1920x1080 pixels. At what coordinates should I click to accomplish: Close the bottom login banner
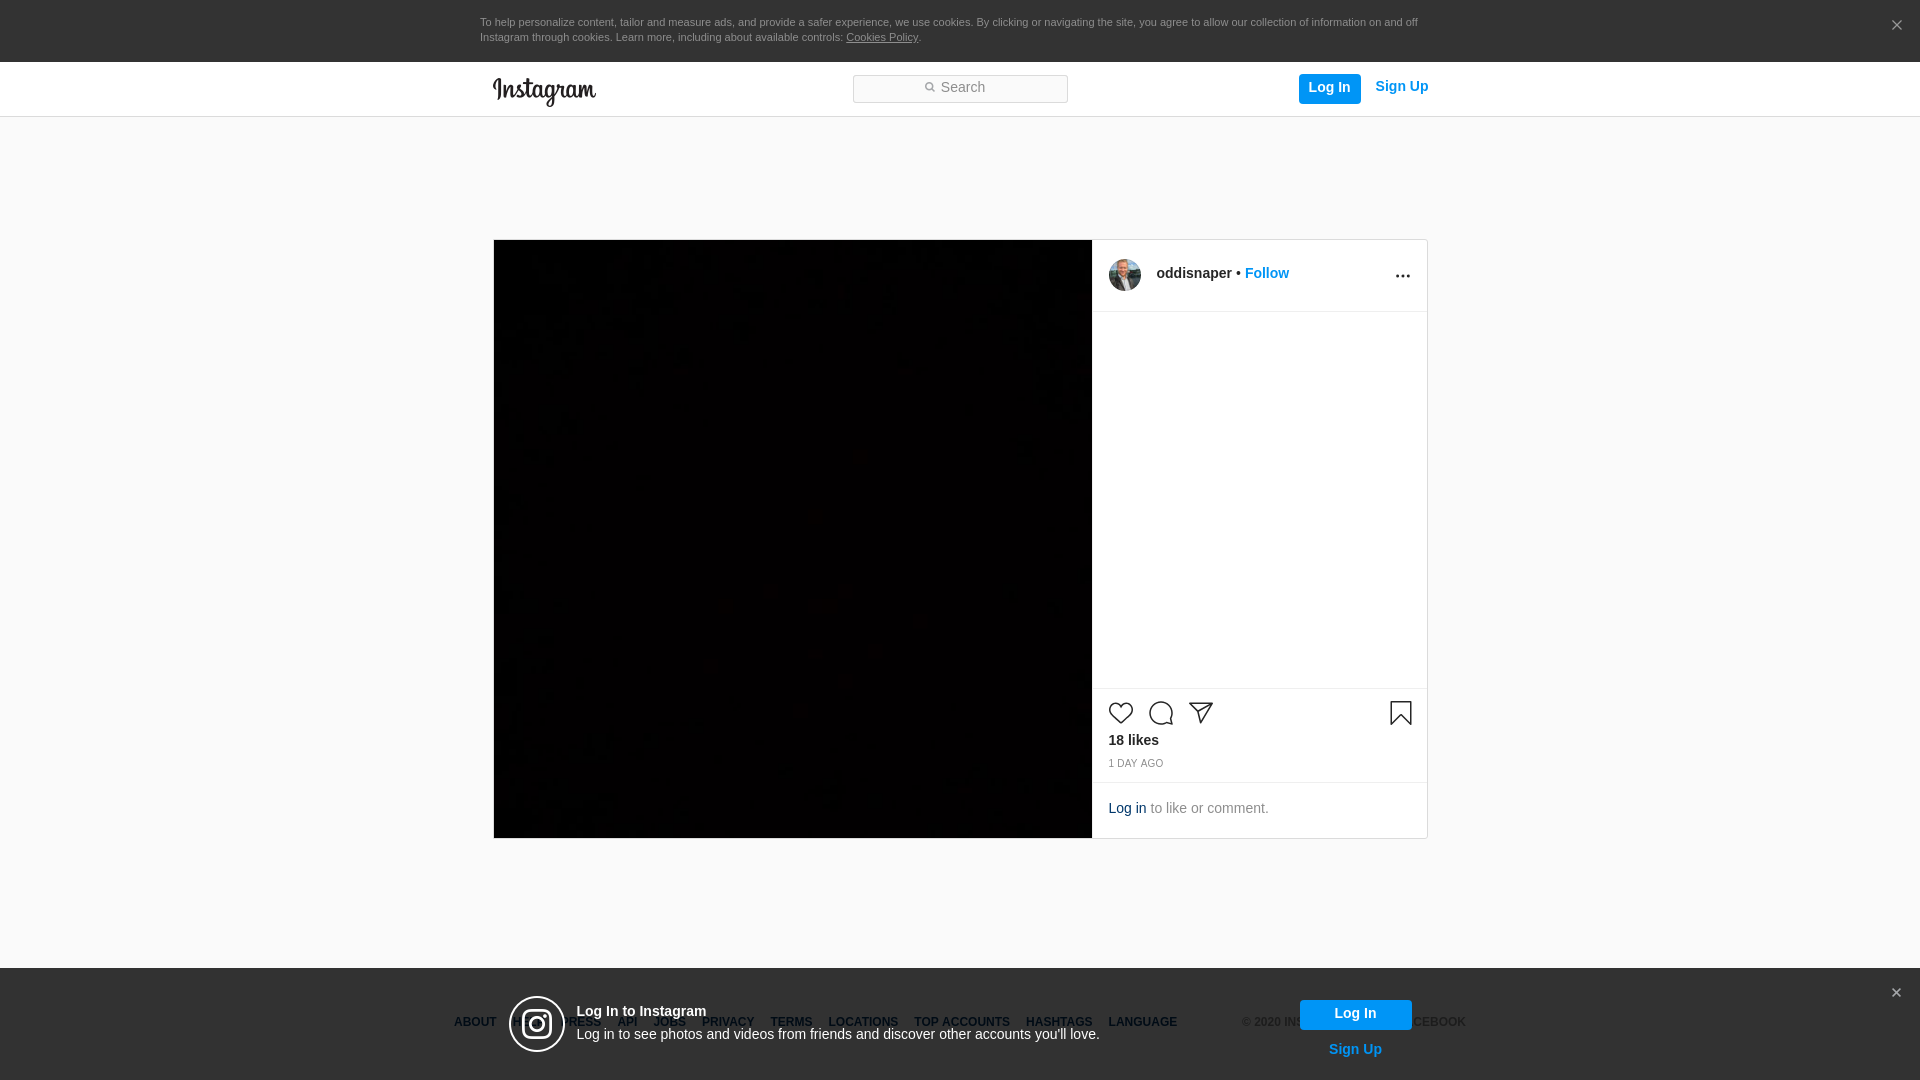[x=1895, y=993]
